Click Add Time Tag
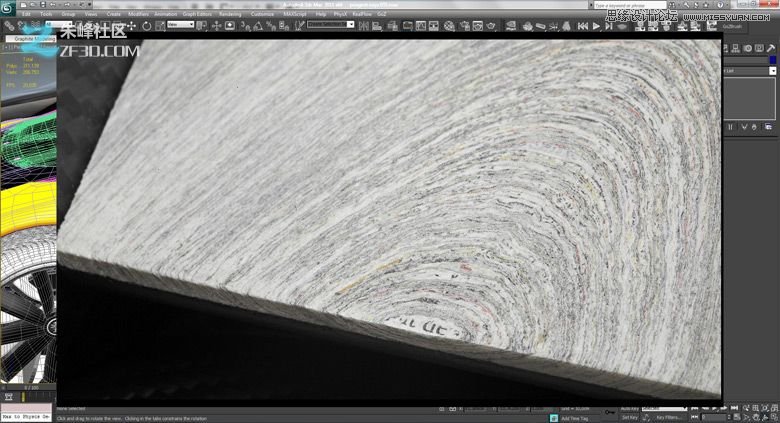This screenshot has height=423, width=780. point(575,419)
